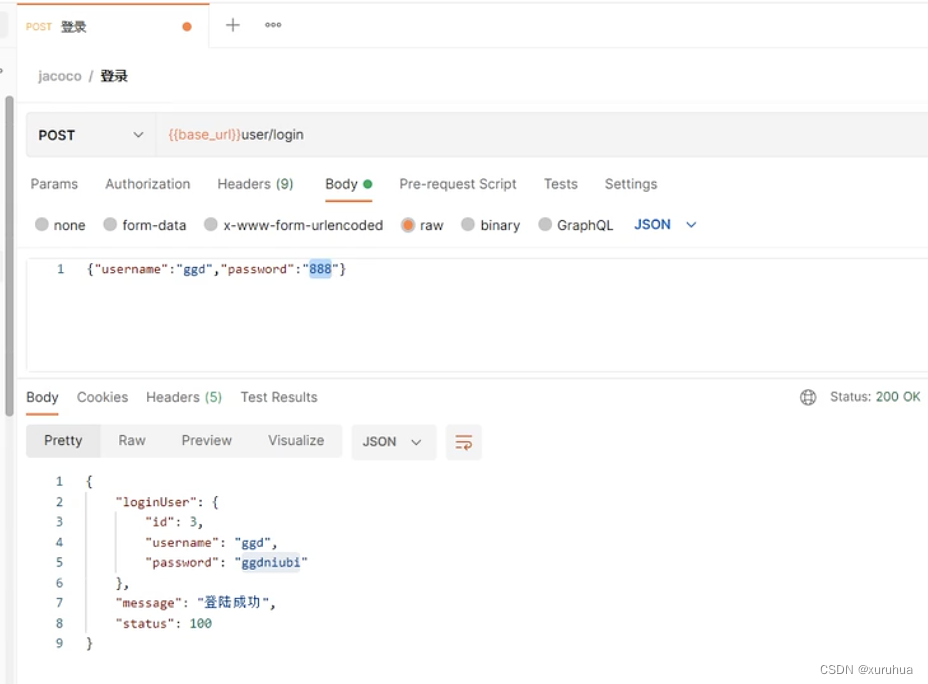Switch to response Cookies tab
Screen dimensions: 928x684
(x=102, y=397)
